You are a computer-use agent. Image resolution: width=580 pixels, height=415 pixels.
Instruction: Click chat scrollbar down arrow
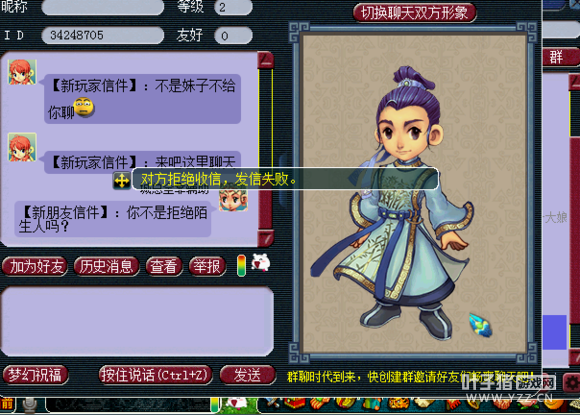(x=266, y=238)
